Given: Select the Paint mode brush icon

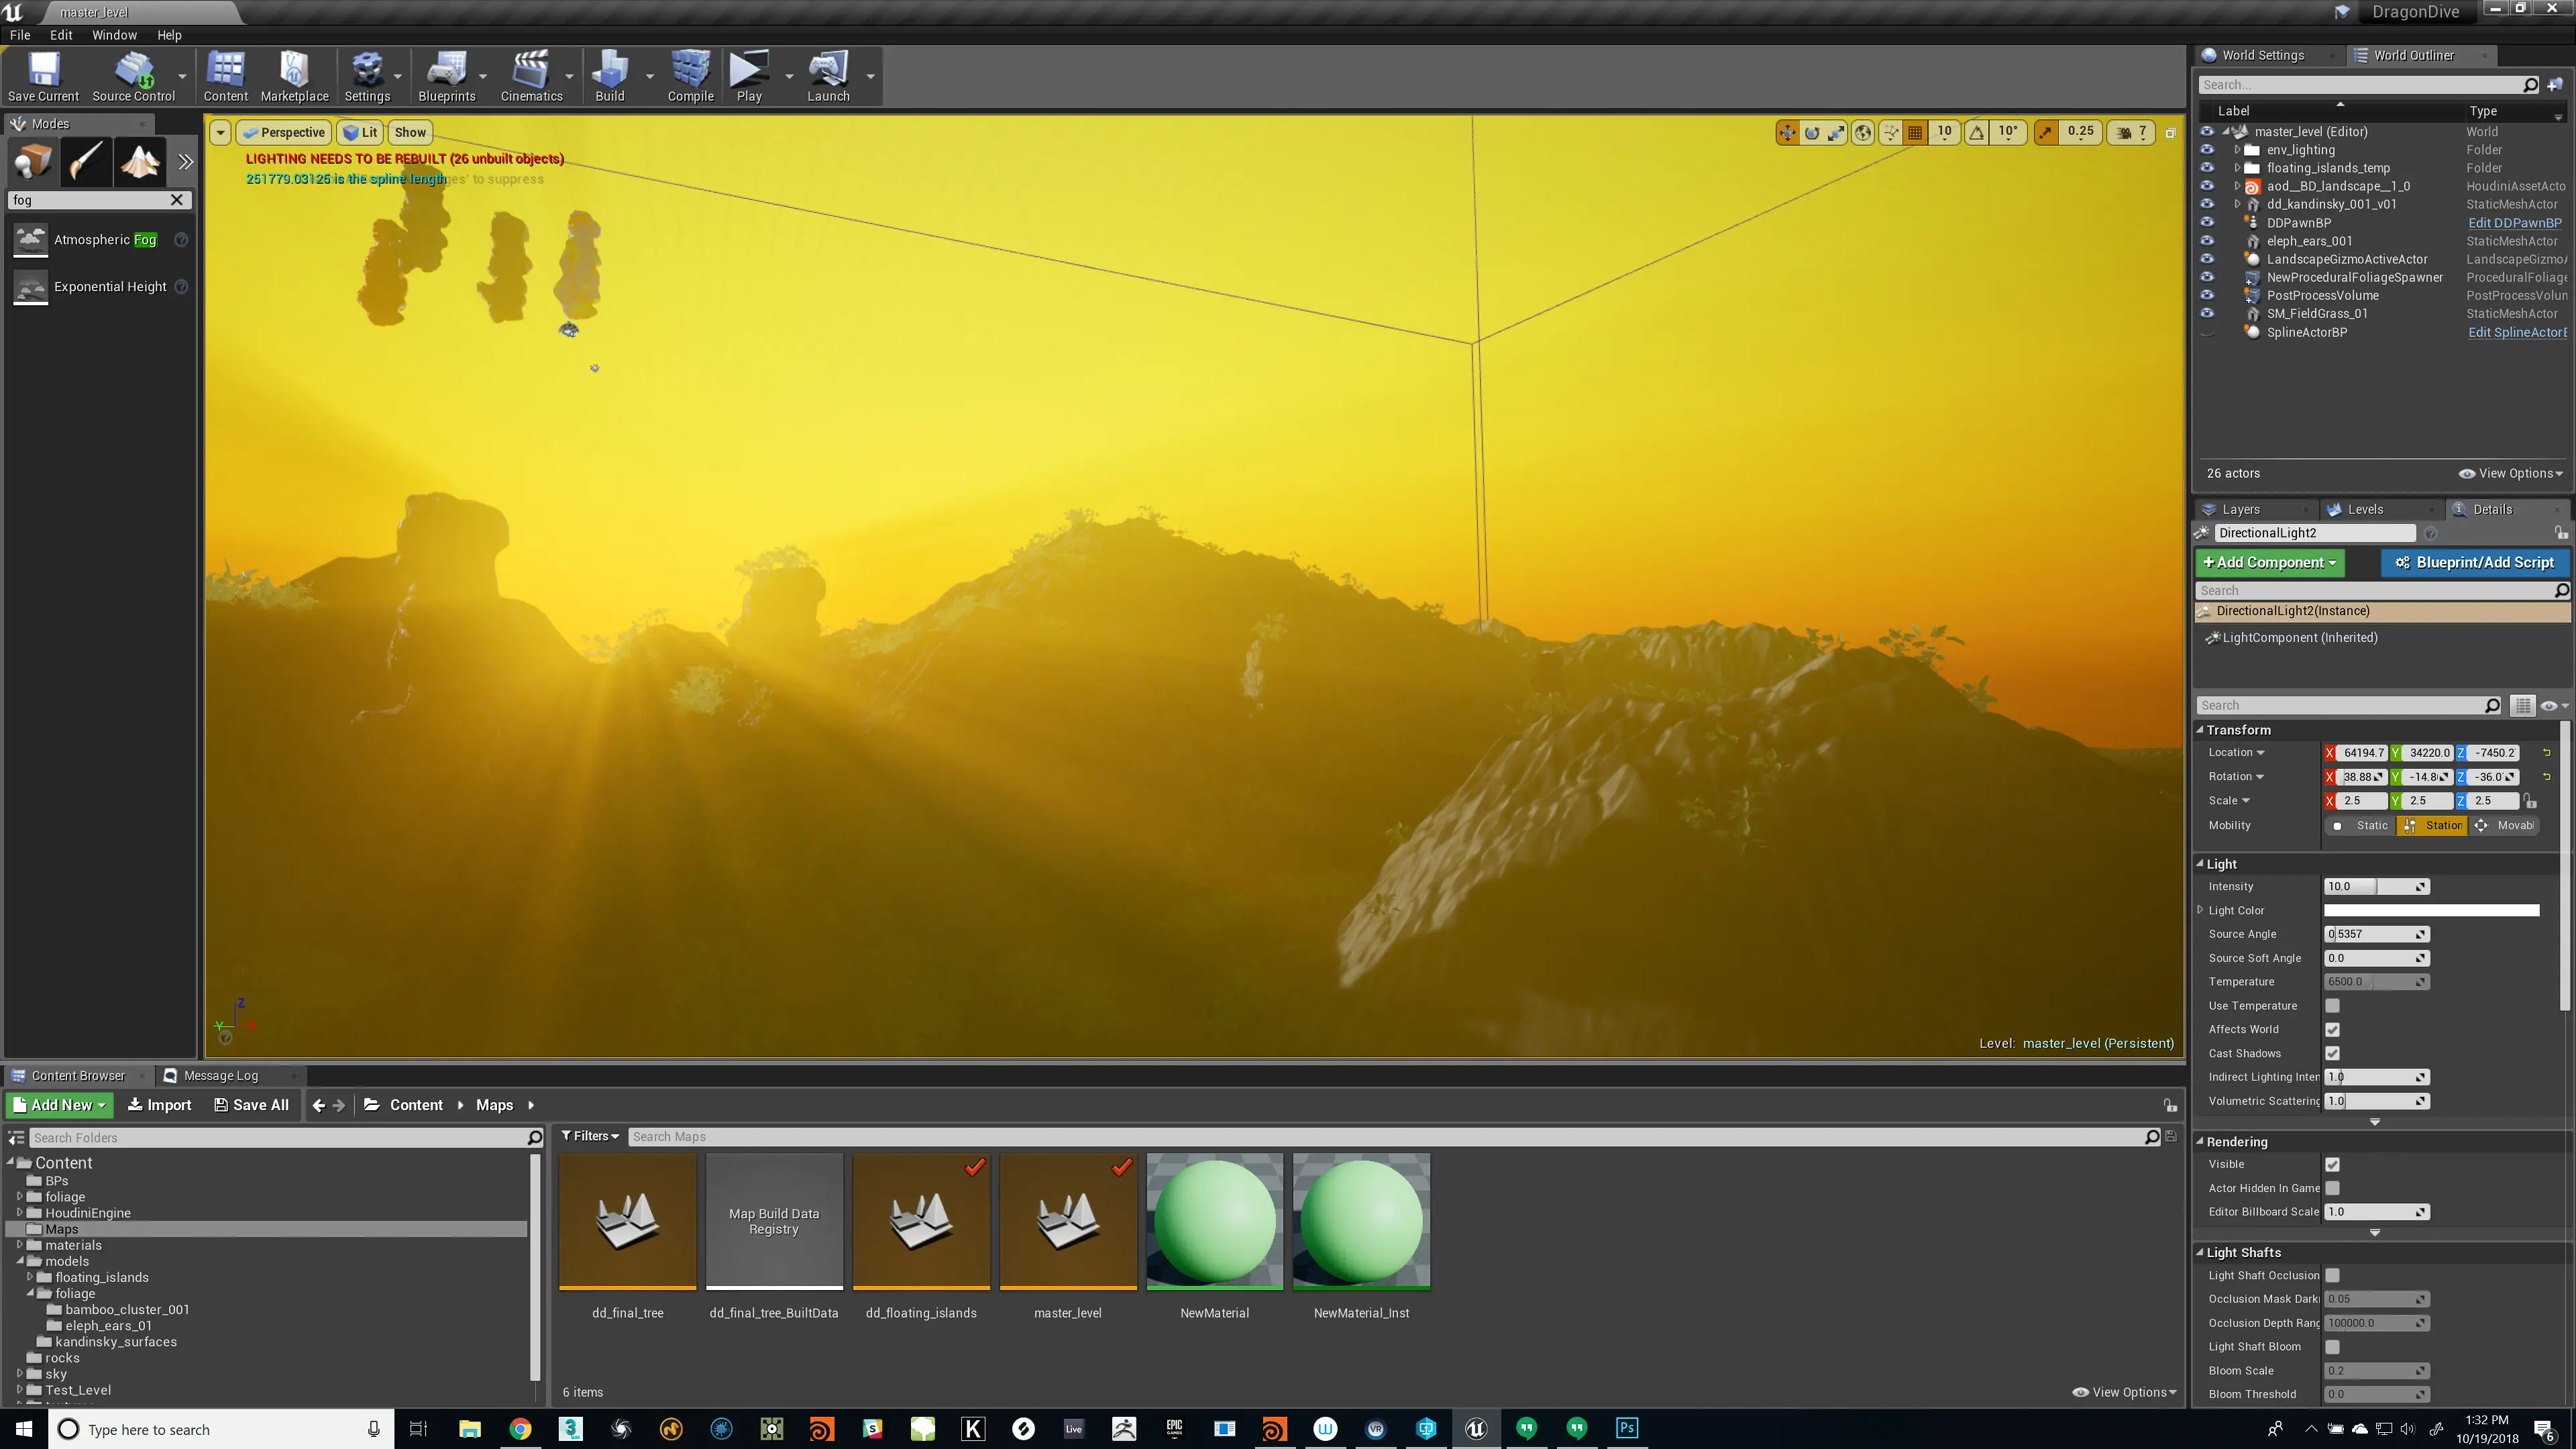Looking at the screenshot, I should coord(86,161).
